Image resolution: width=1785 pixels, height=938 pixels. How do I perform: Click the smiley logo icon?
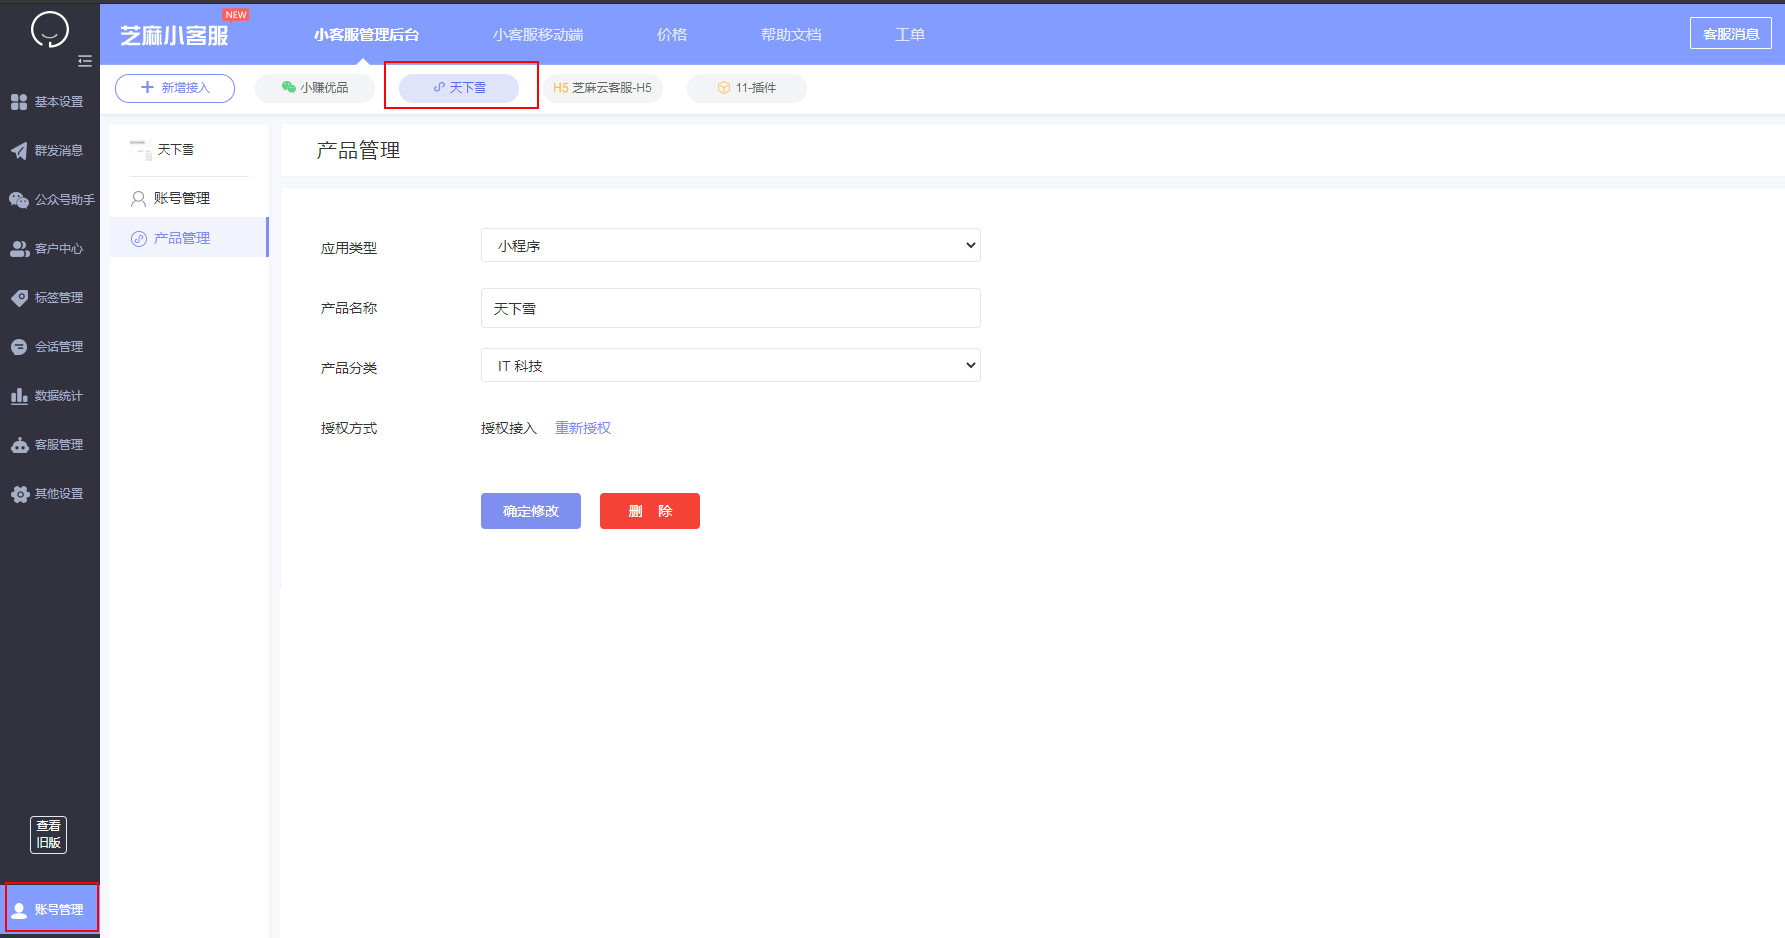pos(50,30)
